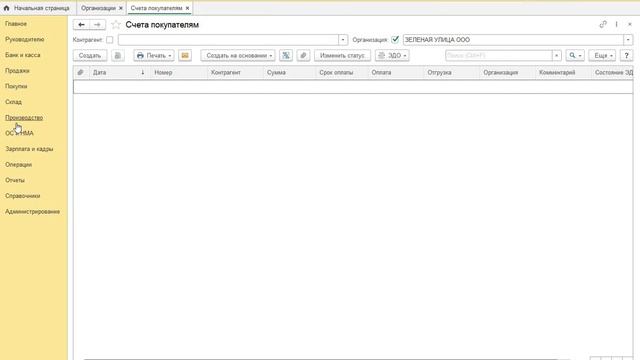Image resolution: width=640 pixels, height=360 pixels.
Task: Click the search box Поиск (Ctrl+F)
Action: [499, 56]
